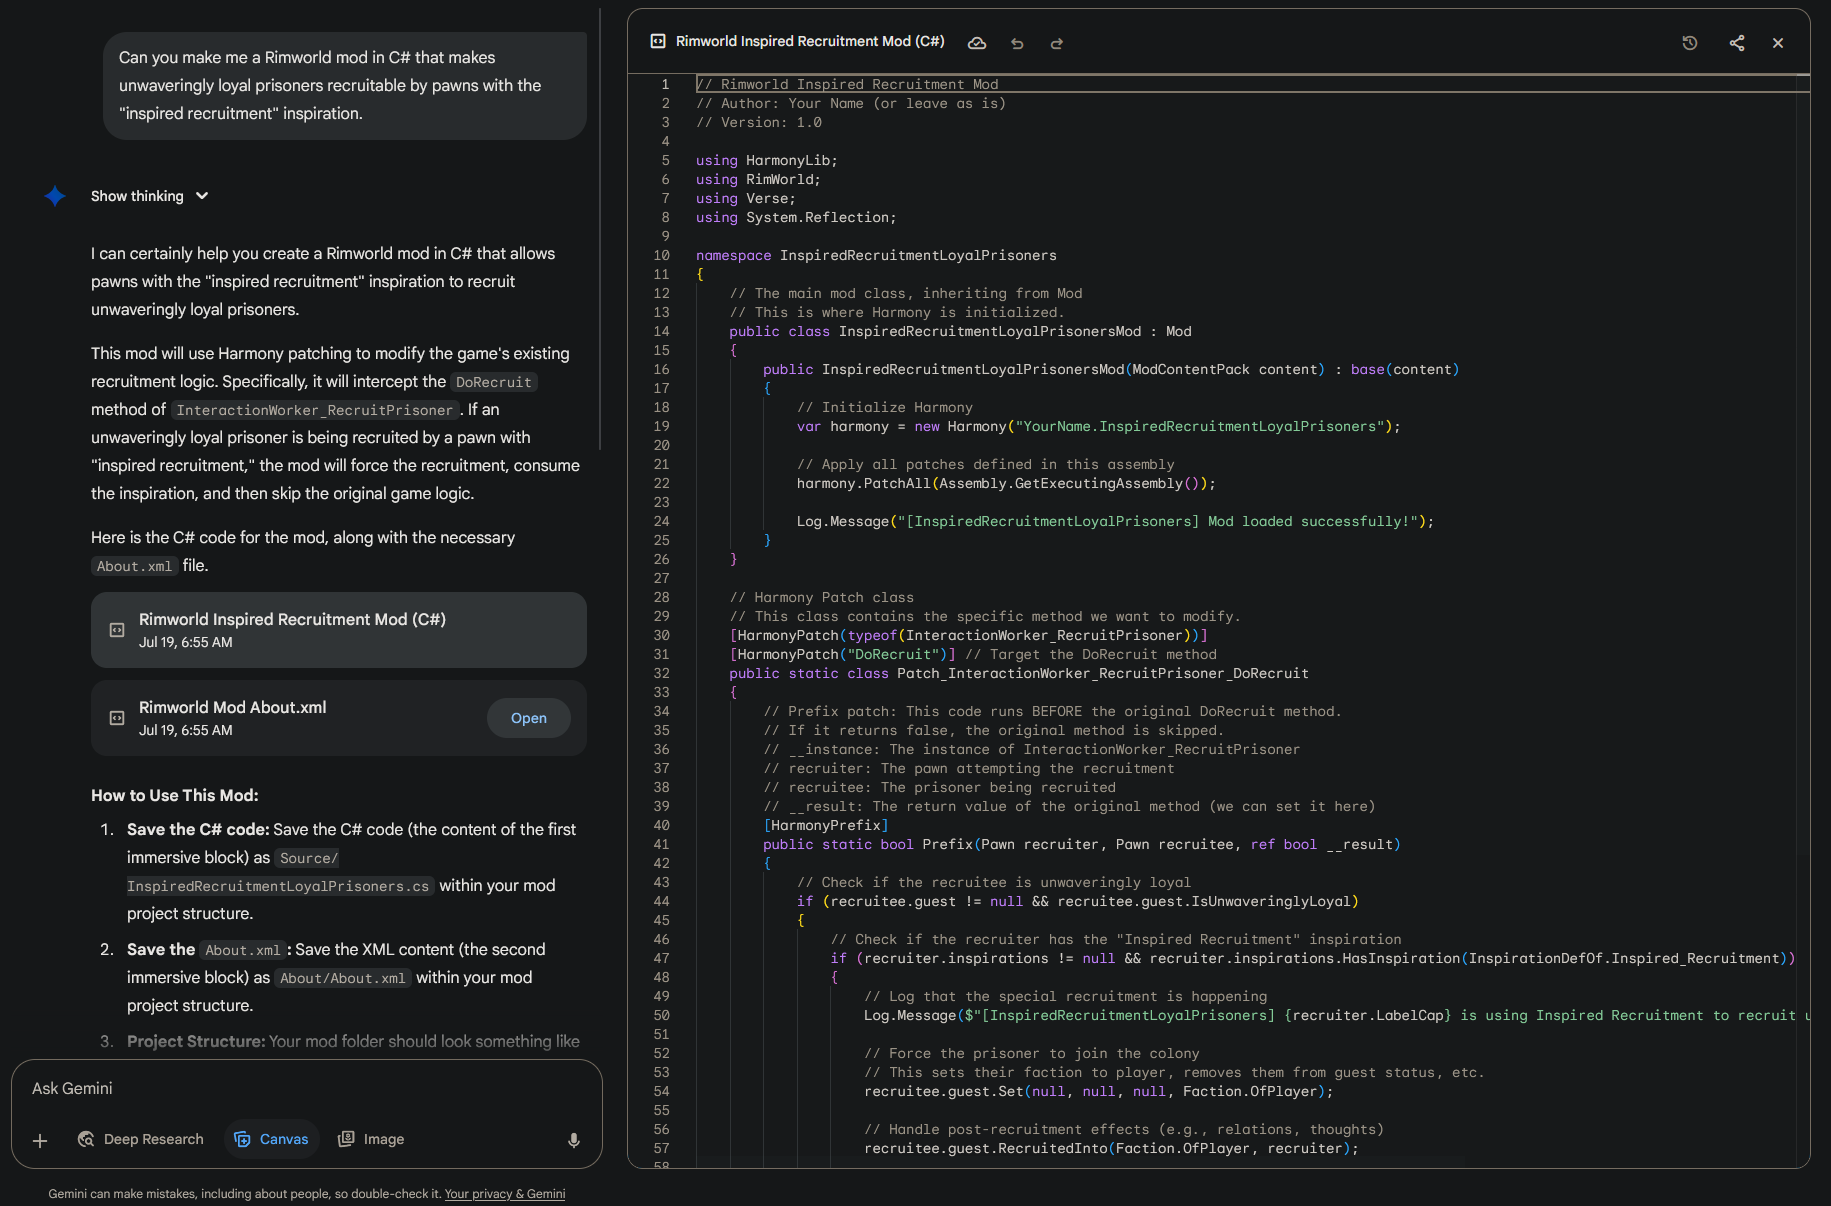Click line 1 comment Rimworld Inspired Recruitment Mod
Screen dimensions: 1831x1206
click(847, 84)
